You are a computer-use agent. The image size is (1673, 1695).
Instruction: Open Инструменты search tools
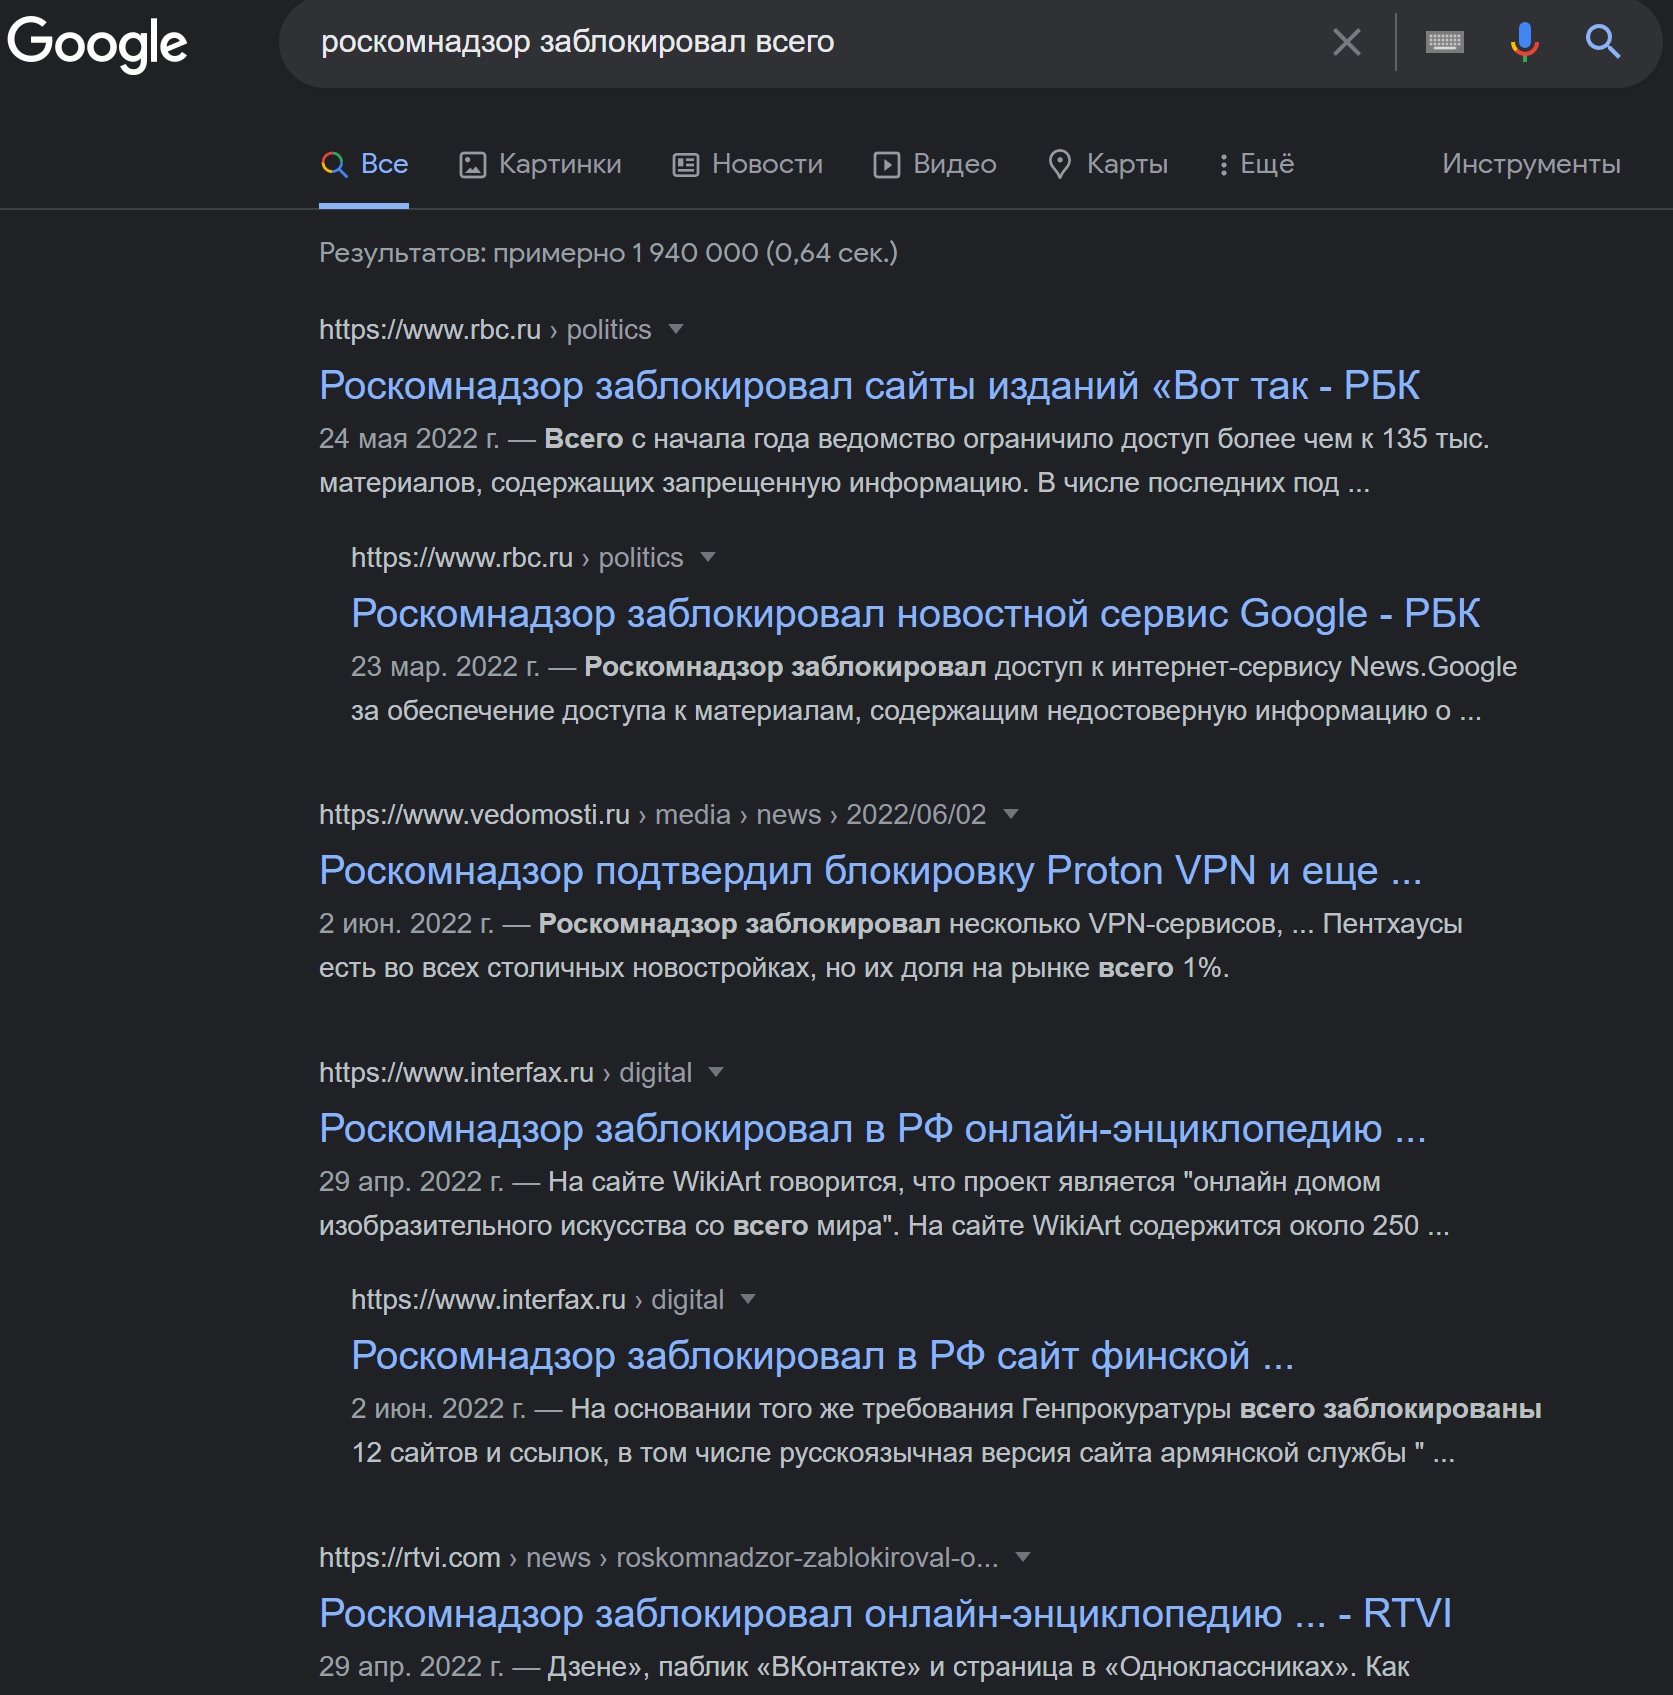1530,164
